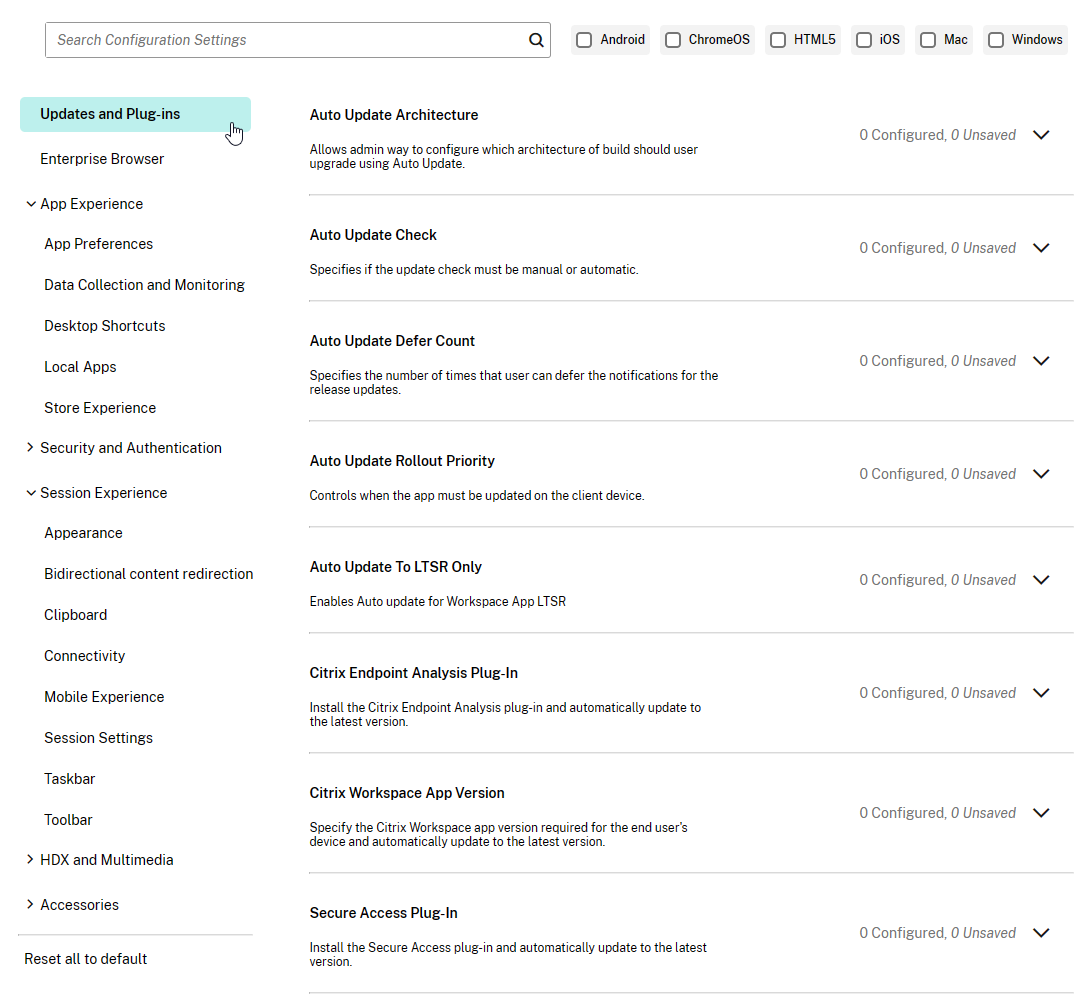Expand the HDX and Multimedia section
1081x999 pixels.
30,859
